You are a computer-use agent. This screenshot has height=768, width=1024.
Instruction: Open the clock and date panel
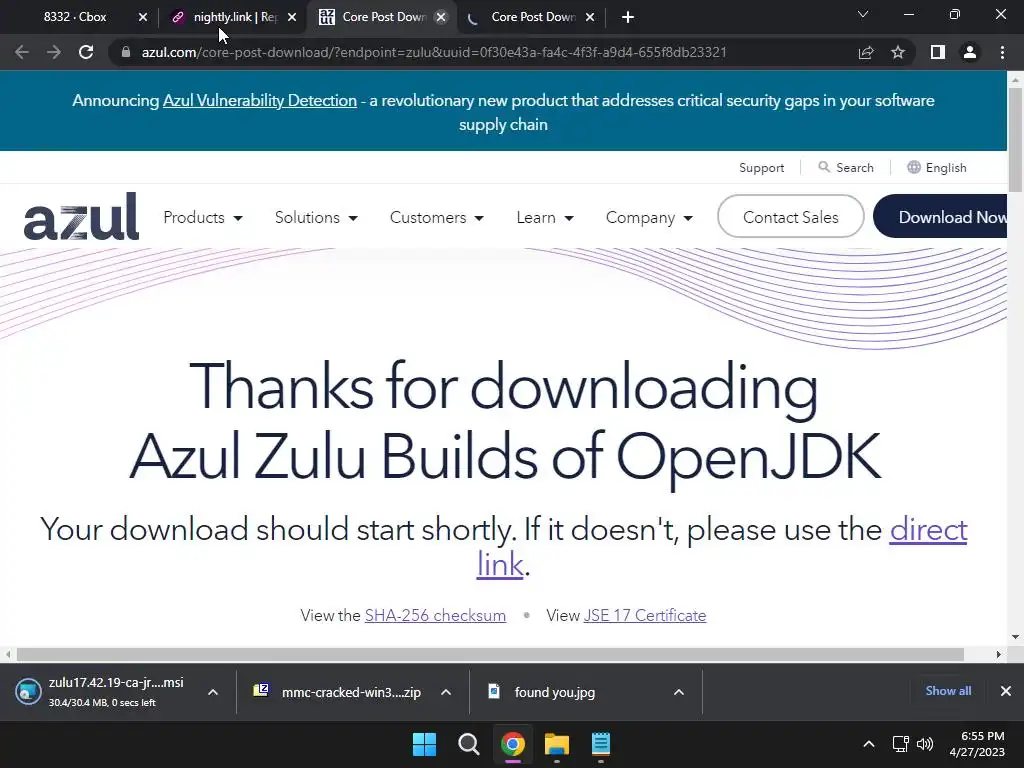coord(977,744)
